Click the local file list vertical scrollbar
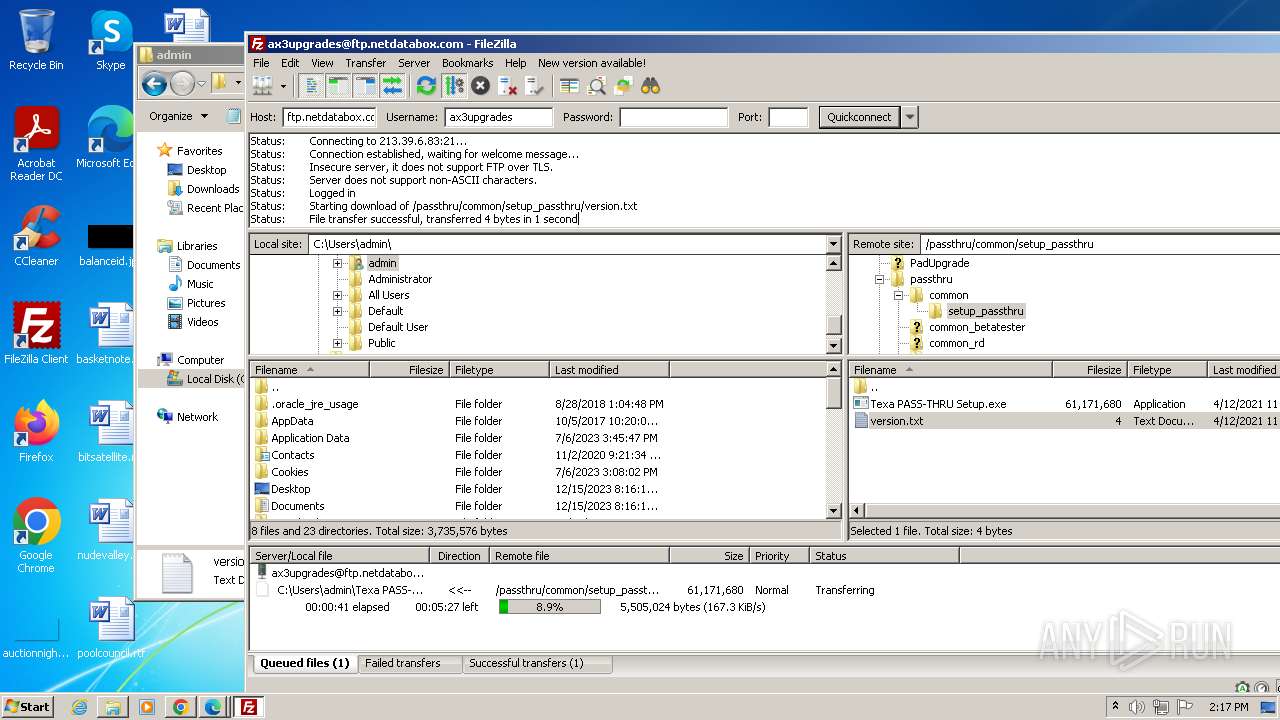Screen dimensions: 1280x720 point(833,440)
